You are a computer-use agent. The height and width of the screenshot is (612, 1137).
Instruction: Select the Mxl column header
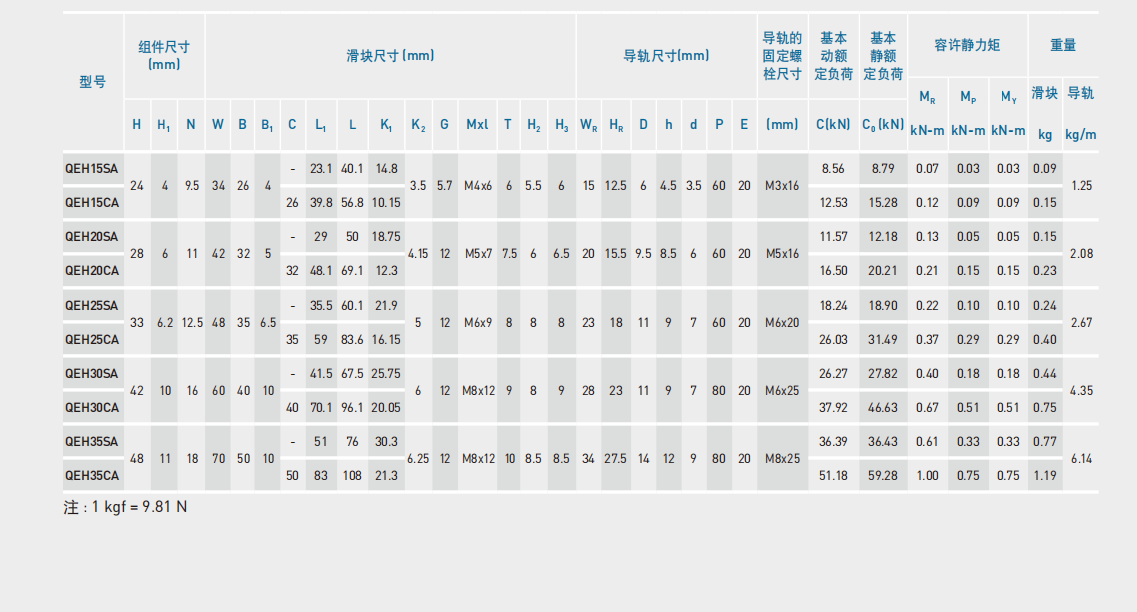477,125
